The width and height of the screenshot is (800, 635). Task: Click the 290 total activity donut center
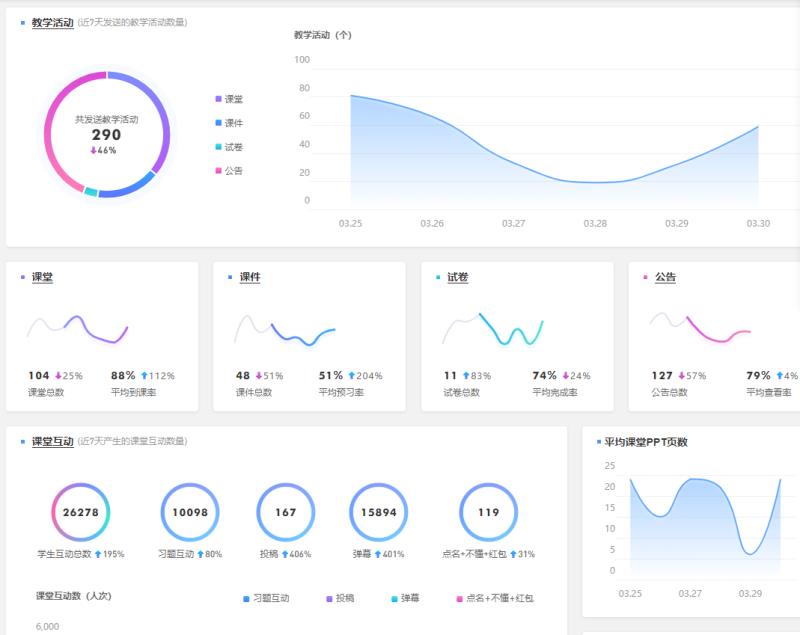(106, 134)
